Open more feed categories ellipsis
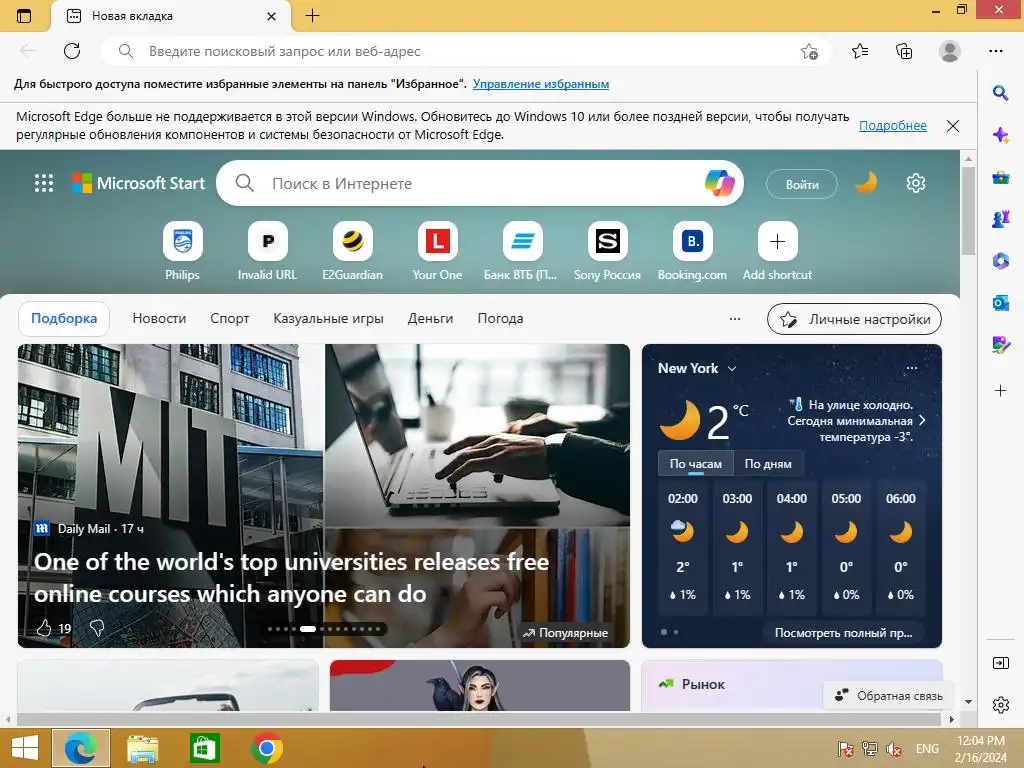Image resolution: width=1024 pixels, height=768 pixels. click(x=735, y=319)
